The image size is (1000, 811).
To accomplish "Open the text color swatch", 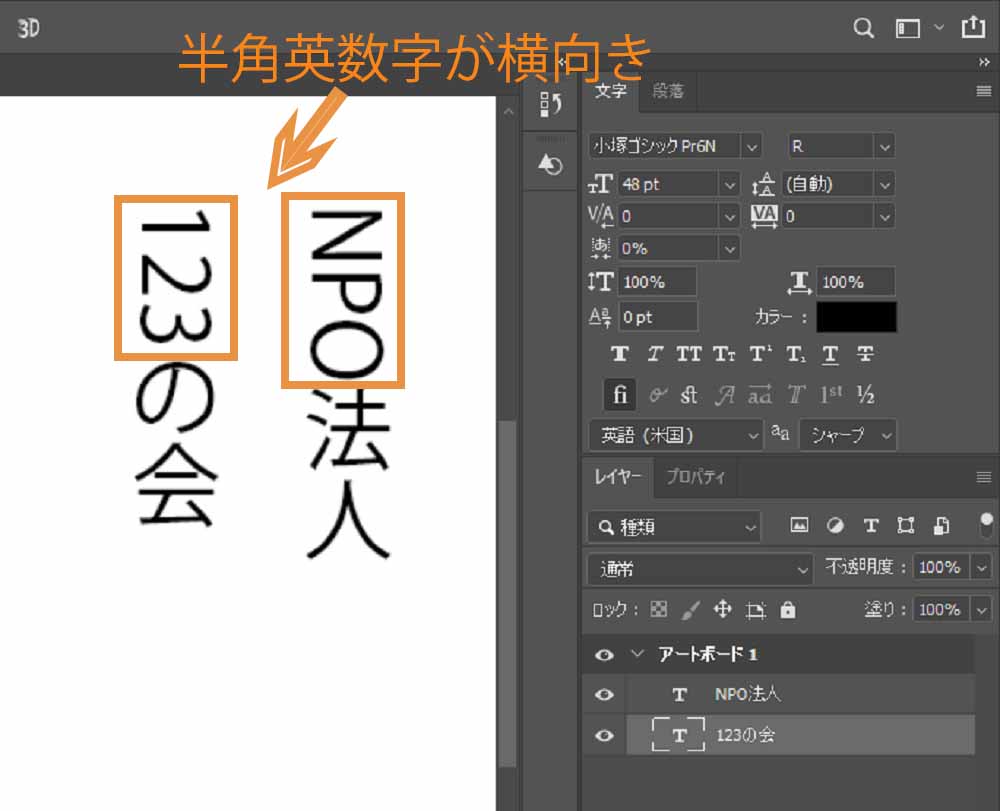I will (x=855, y=317).
